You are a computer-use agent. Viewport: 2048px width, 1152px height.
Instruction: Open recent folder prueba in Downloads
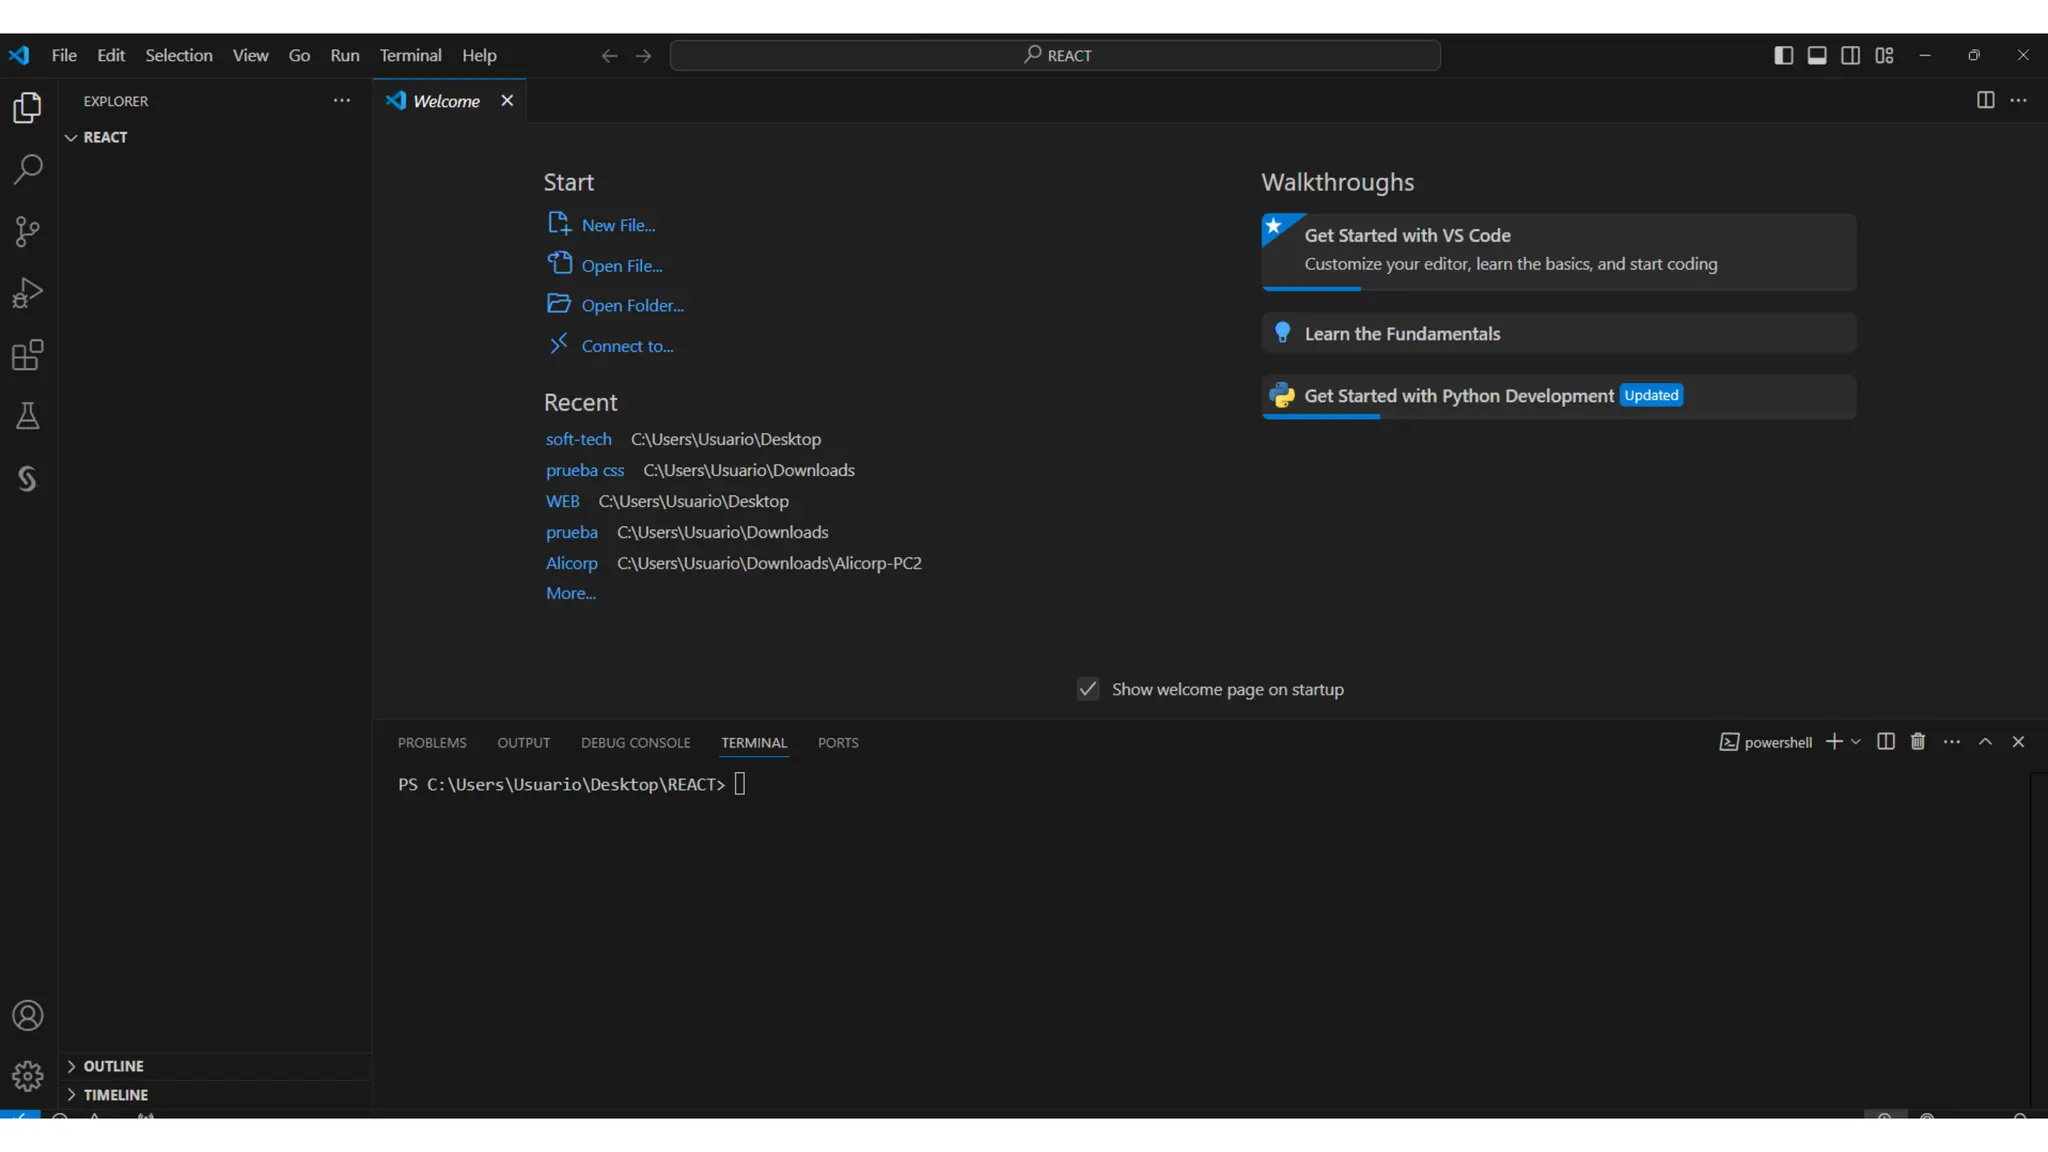[571, 532]
